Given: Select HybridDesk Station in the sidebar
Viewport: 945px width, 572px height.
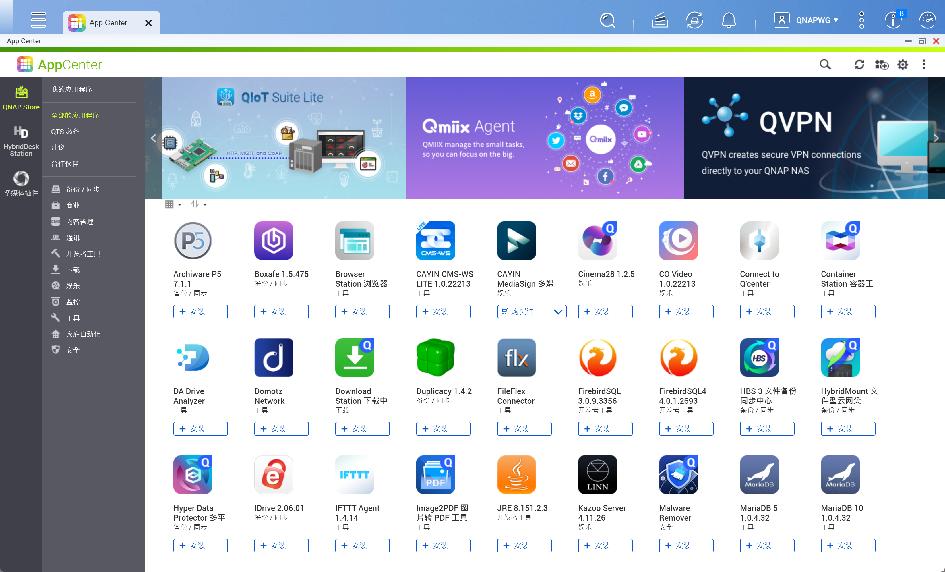Looking at the screenshot, I should tap(21, 140).
